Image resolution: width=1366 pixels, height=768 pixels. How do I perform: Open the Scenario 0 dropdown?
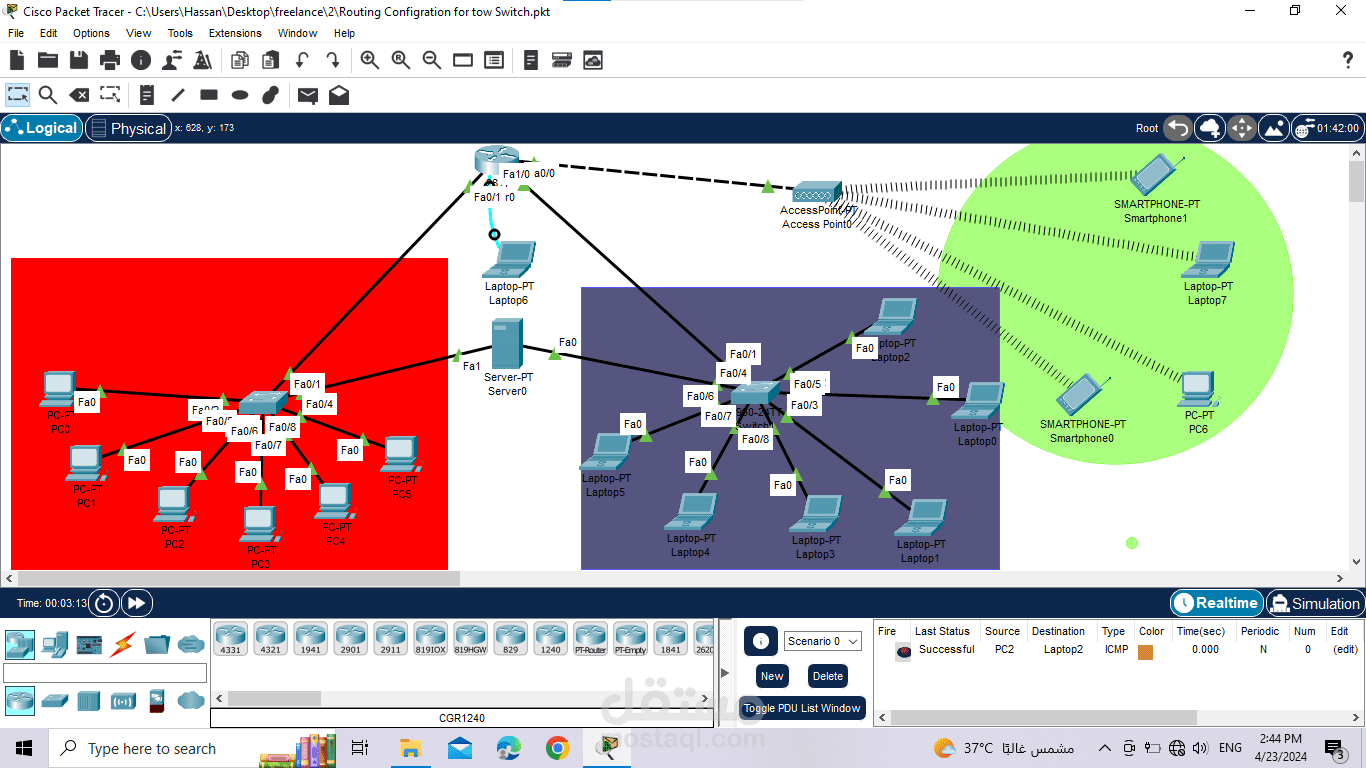[x=823, y=641]
